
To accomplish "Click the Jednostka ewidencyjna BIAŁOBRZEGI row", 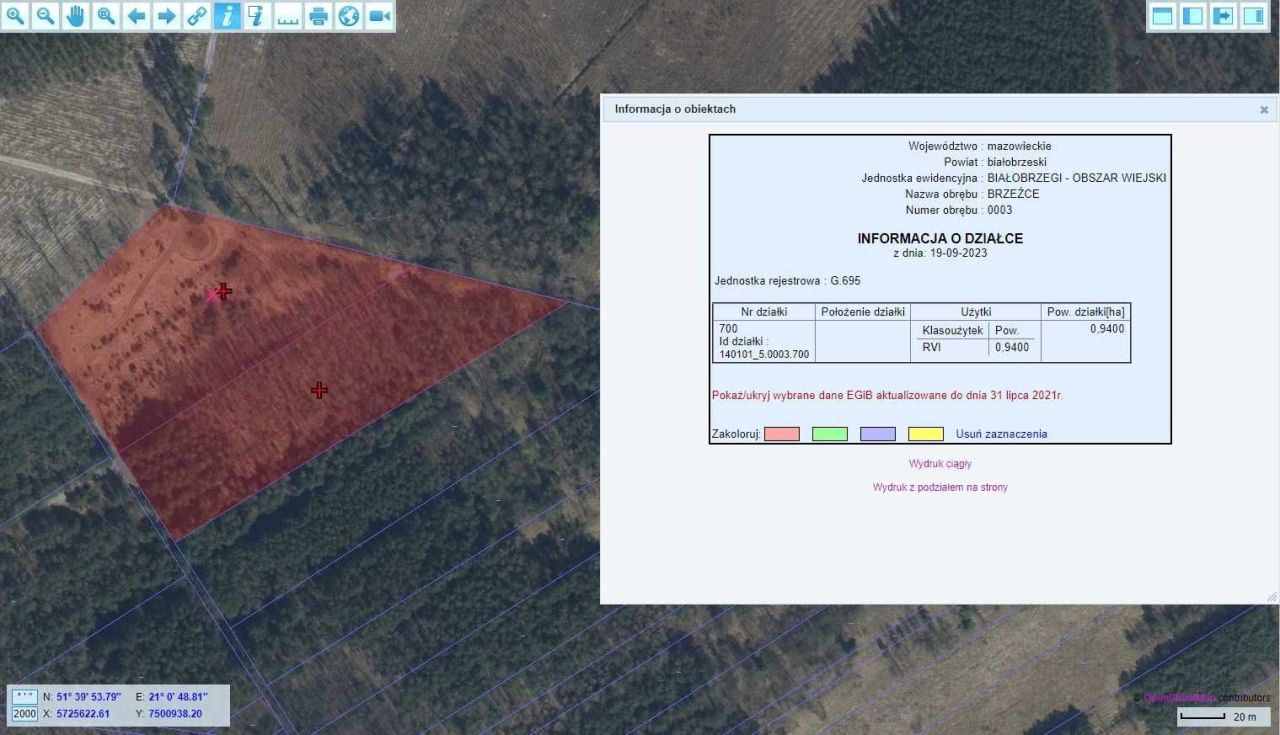I will [1014, 178].
